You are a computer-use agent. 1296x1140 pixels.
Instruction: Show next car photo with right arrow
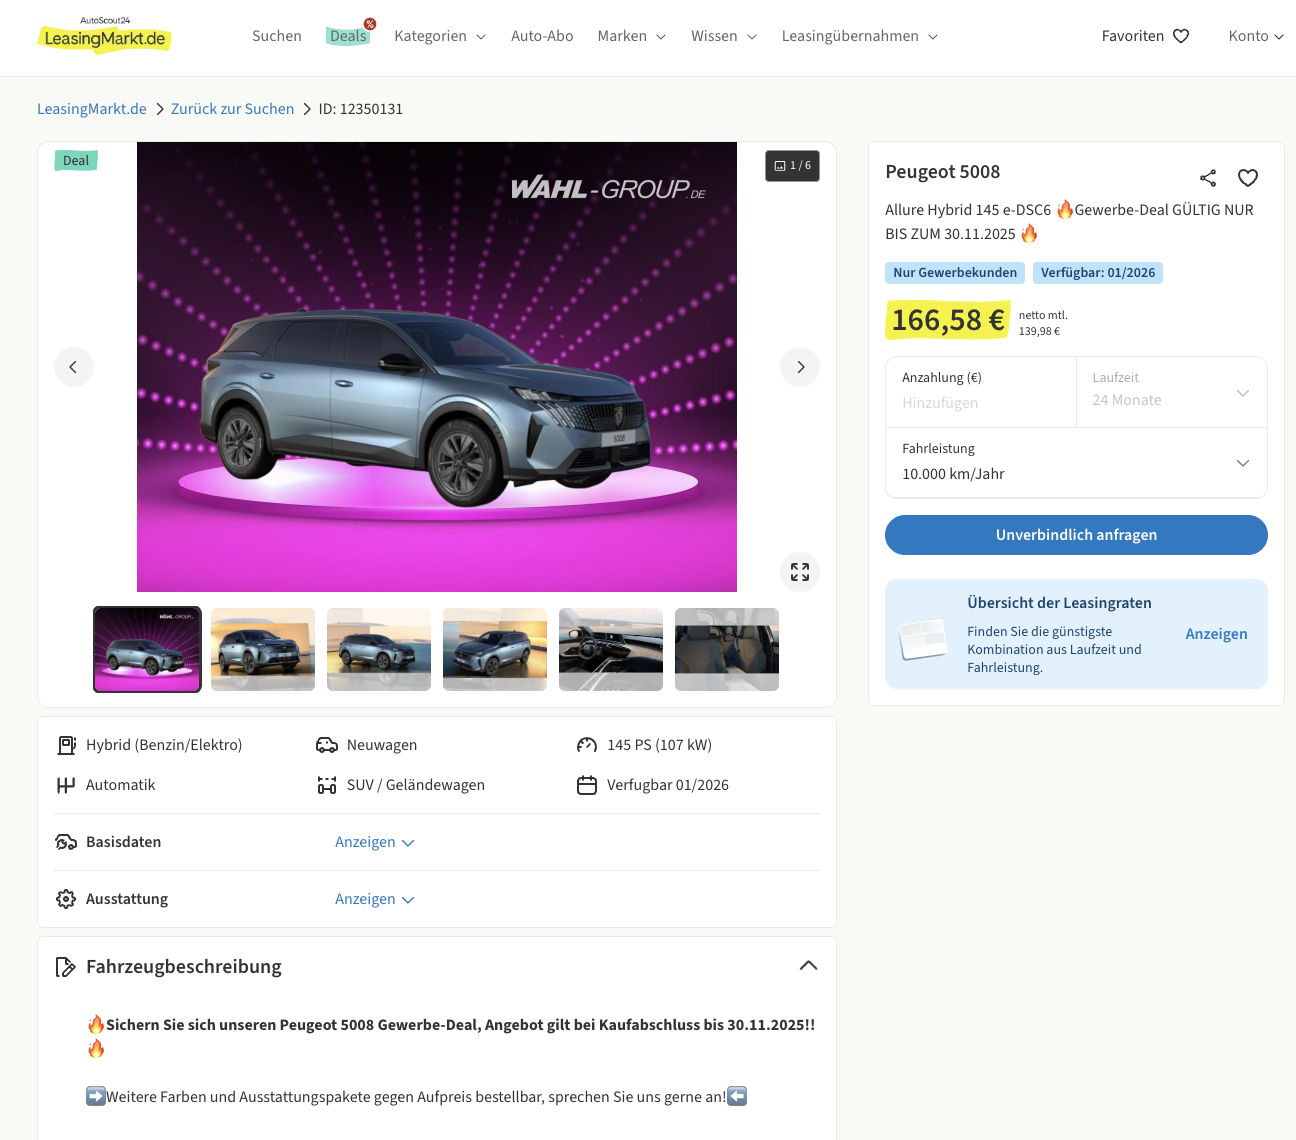click(800, 367)
